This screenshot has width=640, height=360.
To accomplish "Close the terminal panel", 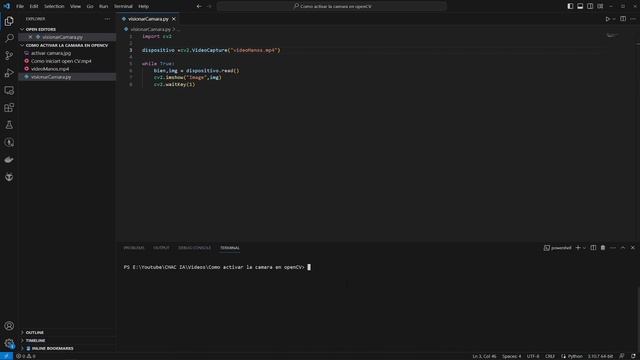I will pos(633,248).
